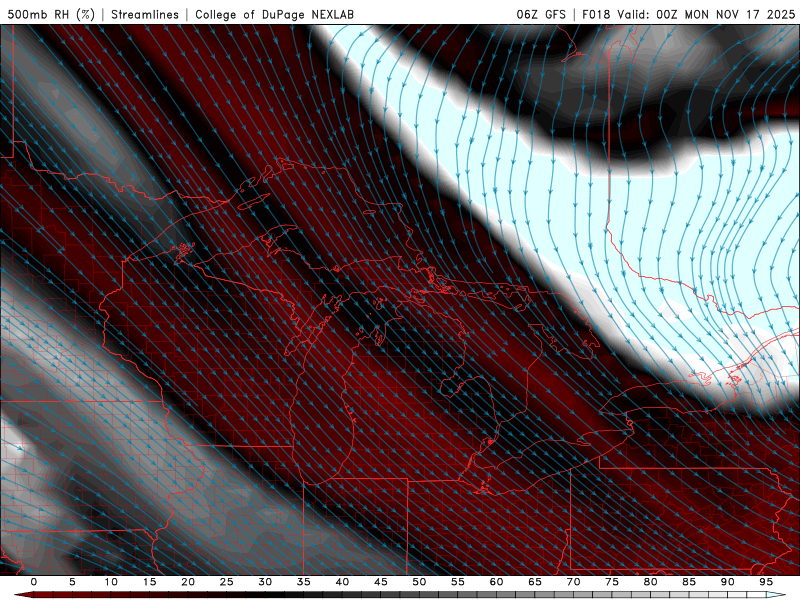
Task: Click the 65 label on the RH legend
Action: click(x=535, y=582)
